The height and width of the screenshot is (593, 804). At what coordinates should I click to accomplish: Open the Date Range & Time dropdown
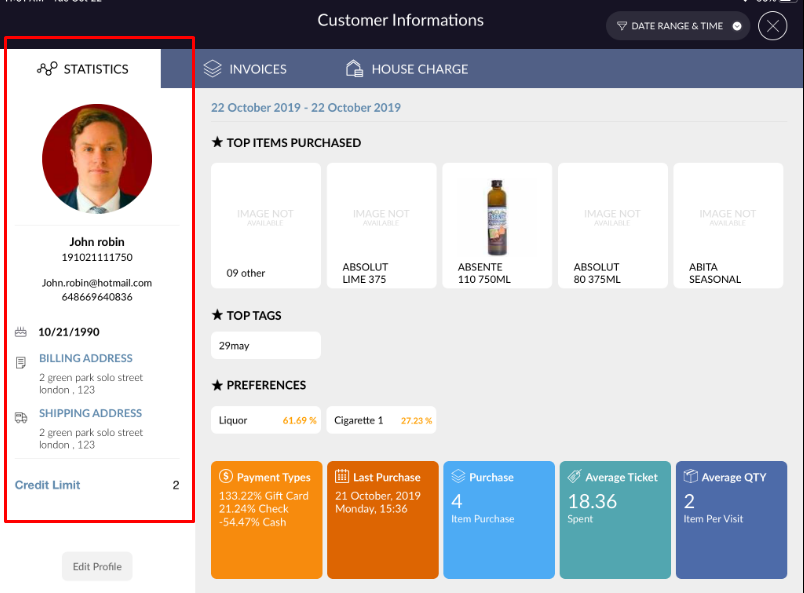point(677,26)
